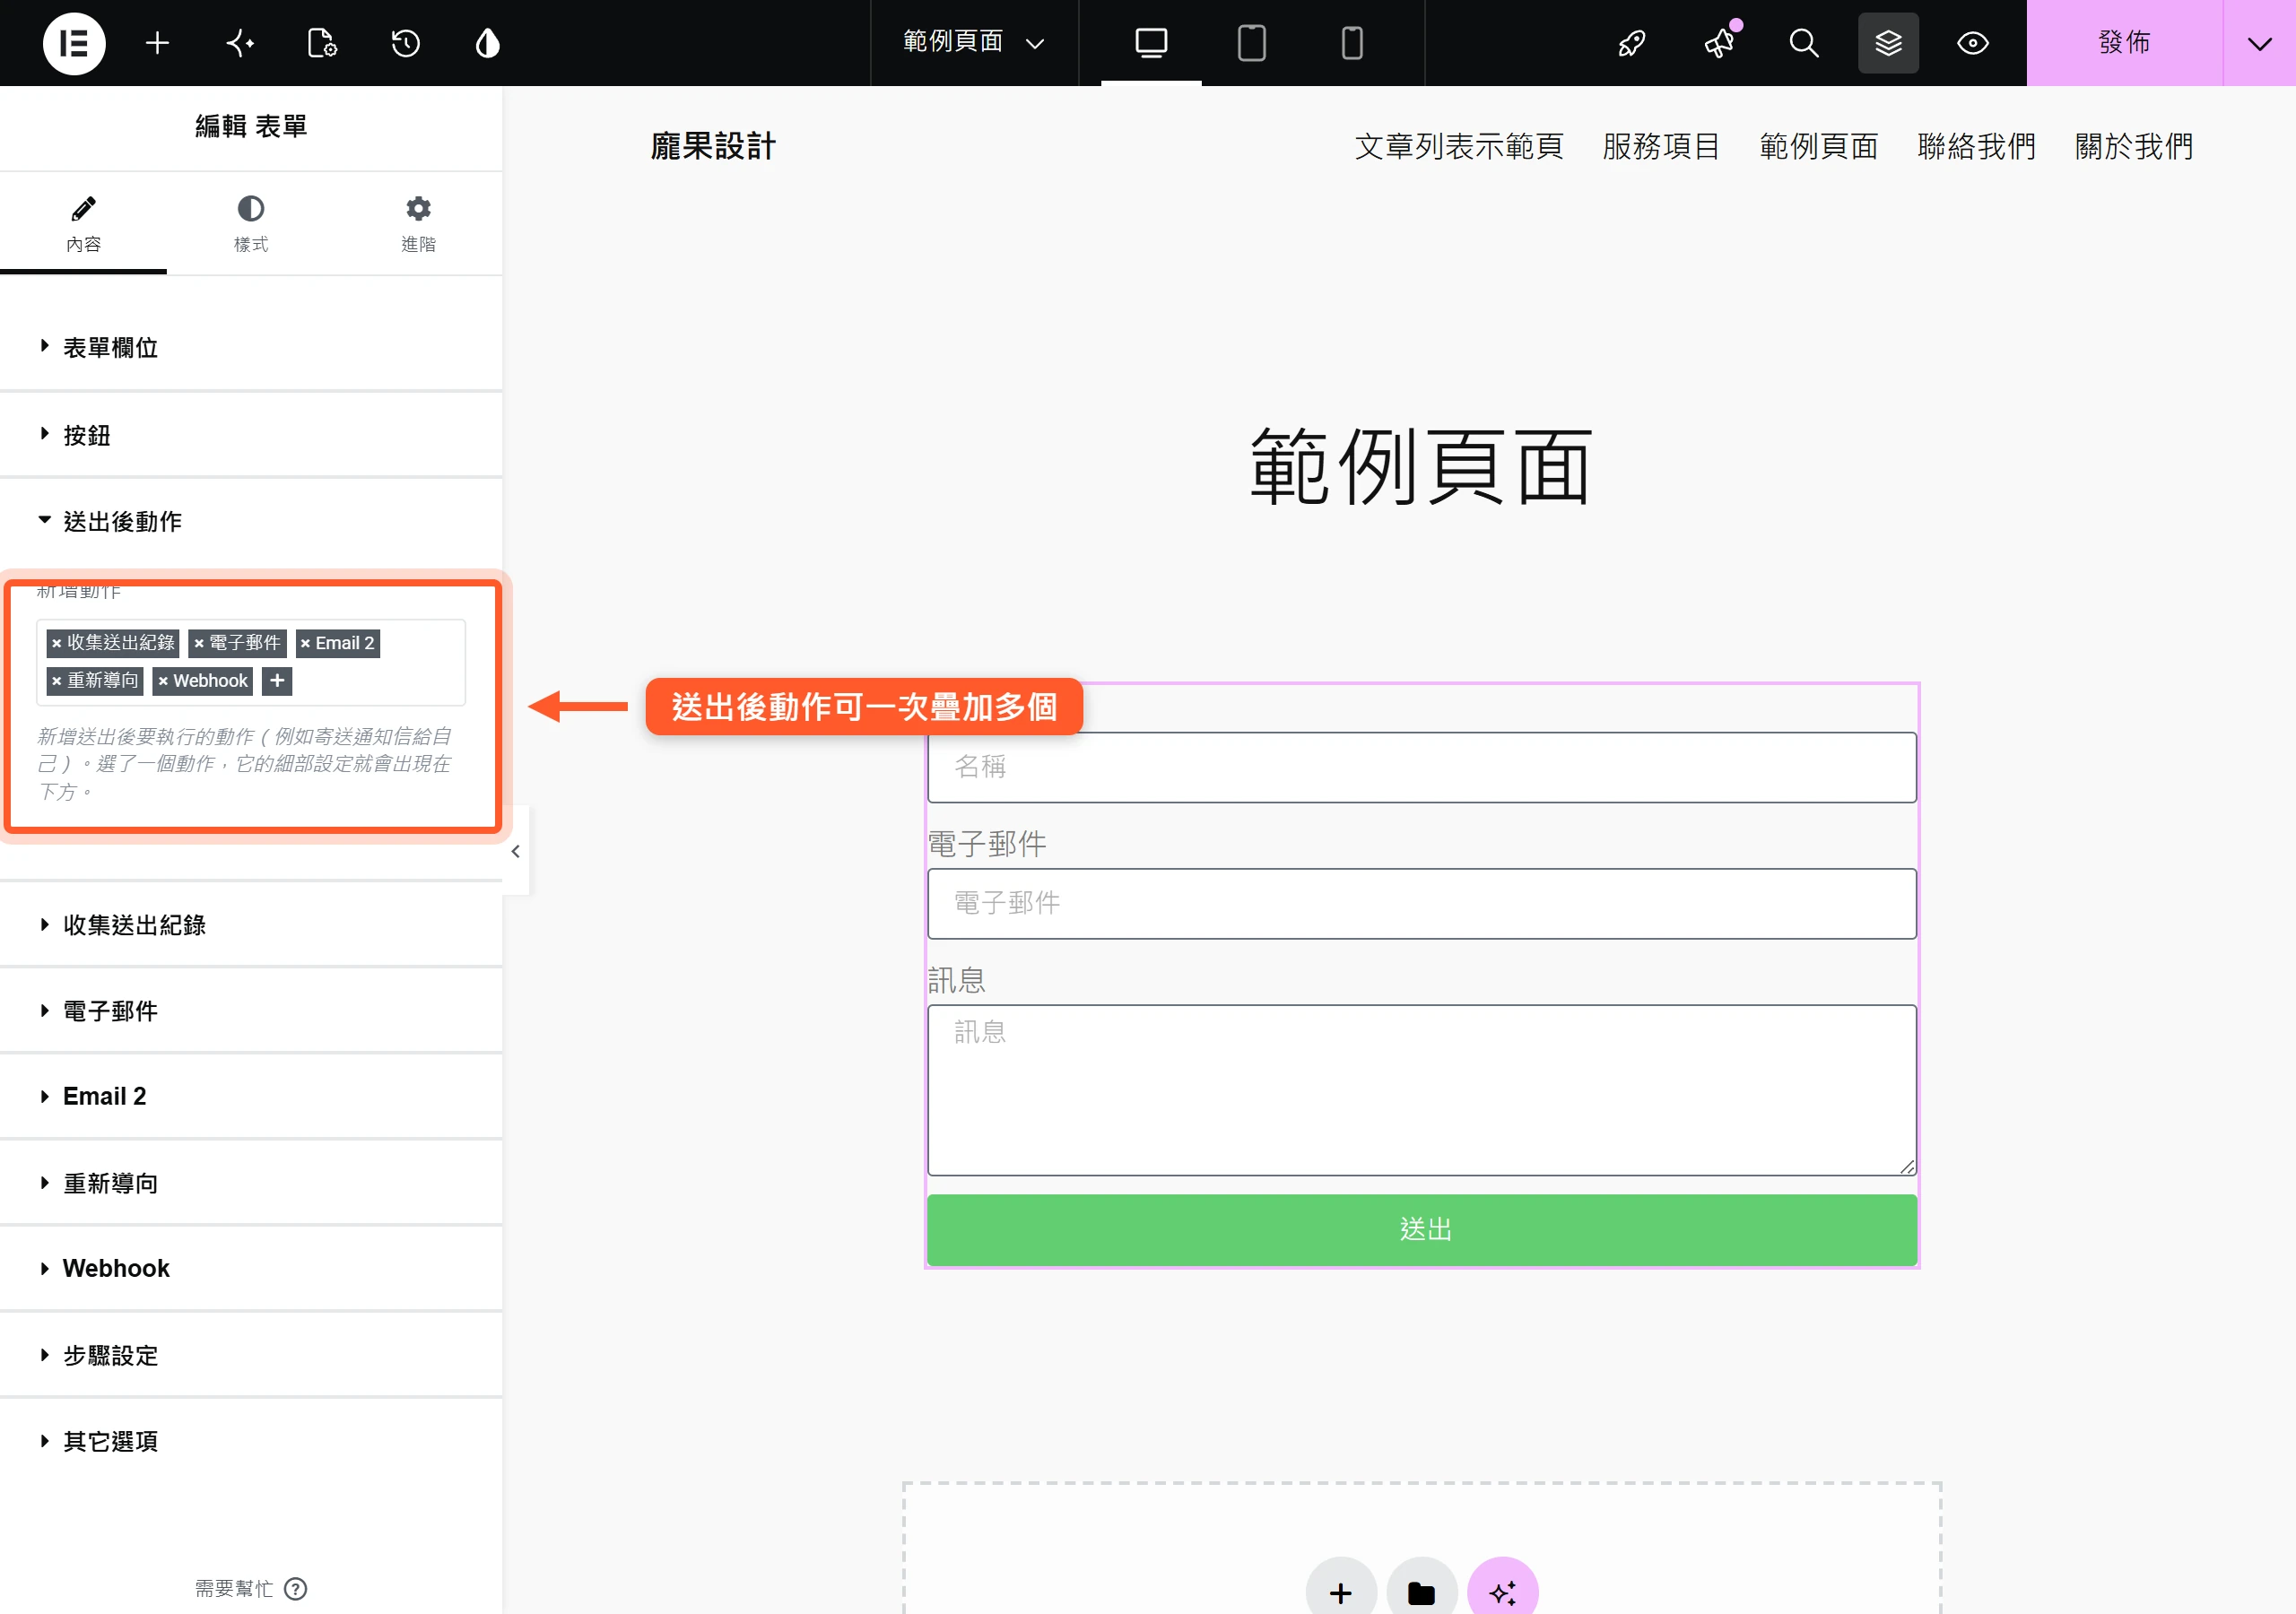Screen dimensions: 2296x1614
Task: Click the help question mark icon
Action: click(x=296, y=1588)
